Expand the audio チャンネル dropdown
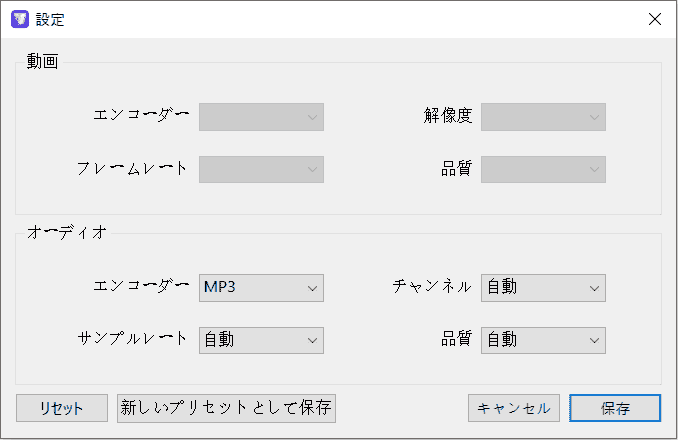 coord(543,288)
